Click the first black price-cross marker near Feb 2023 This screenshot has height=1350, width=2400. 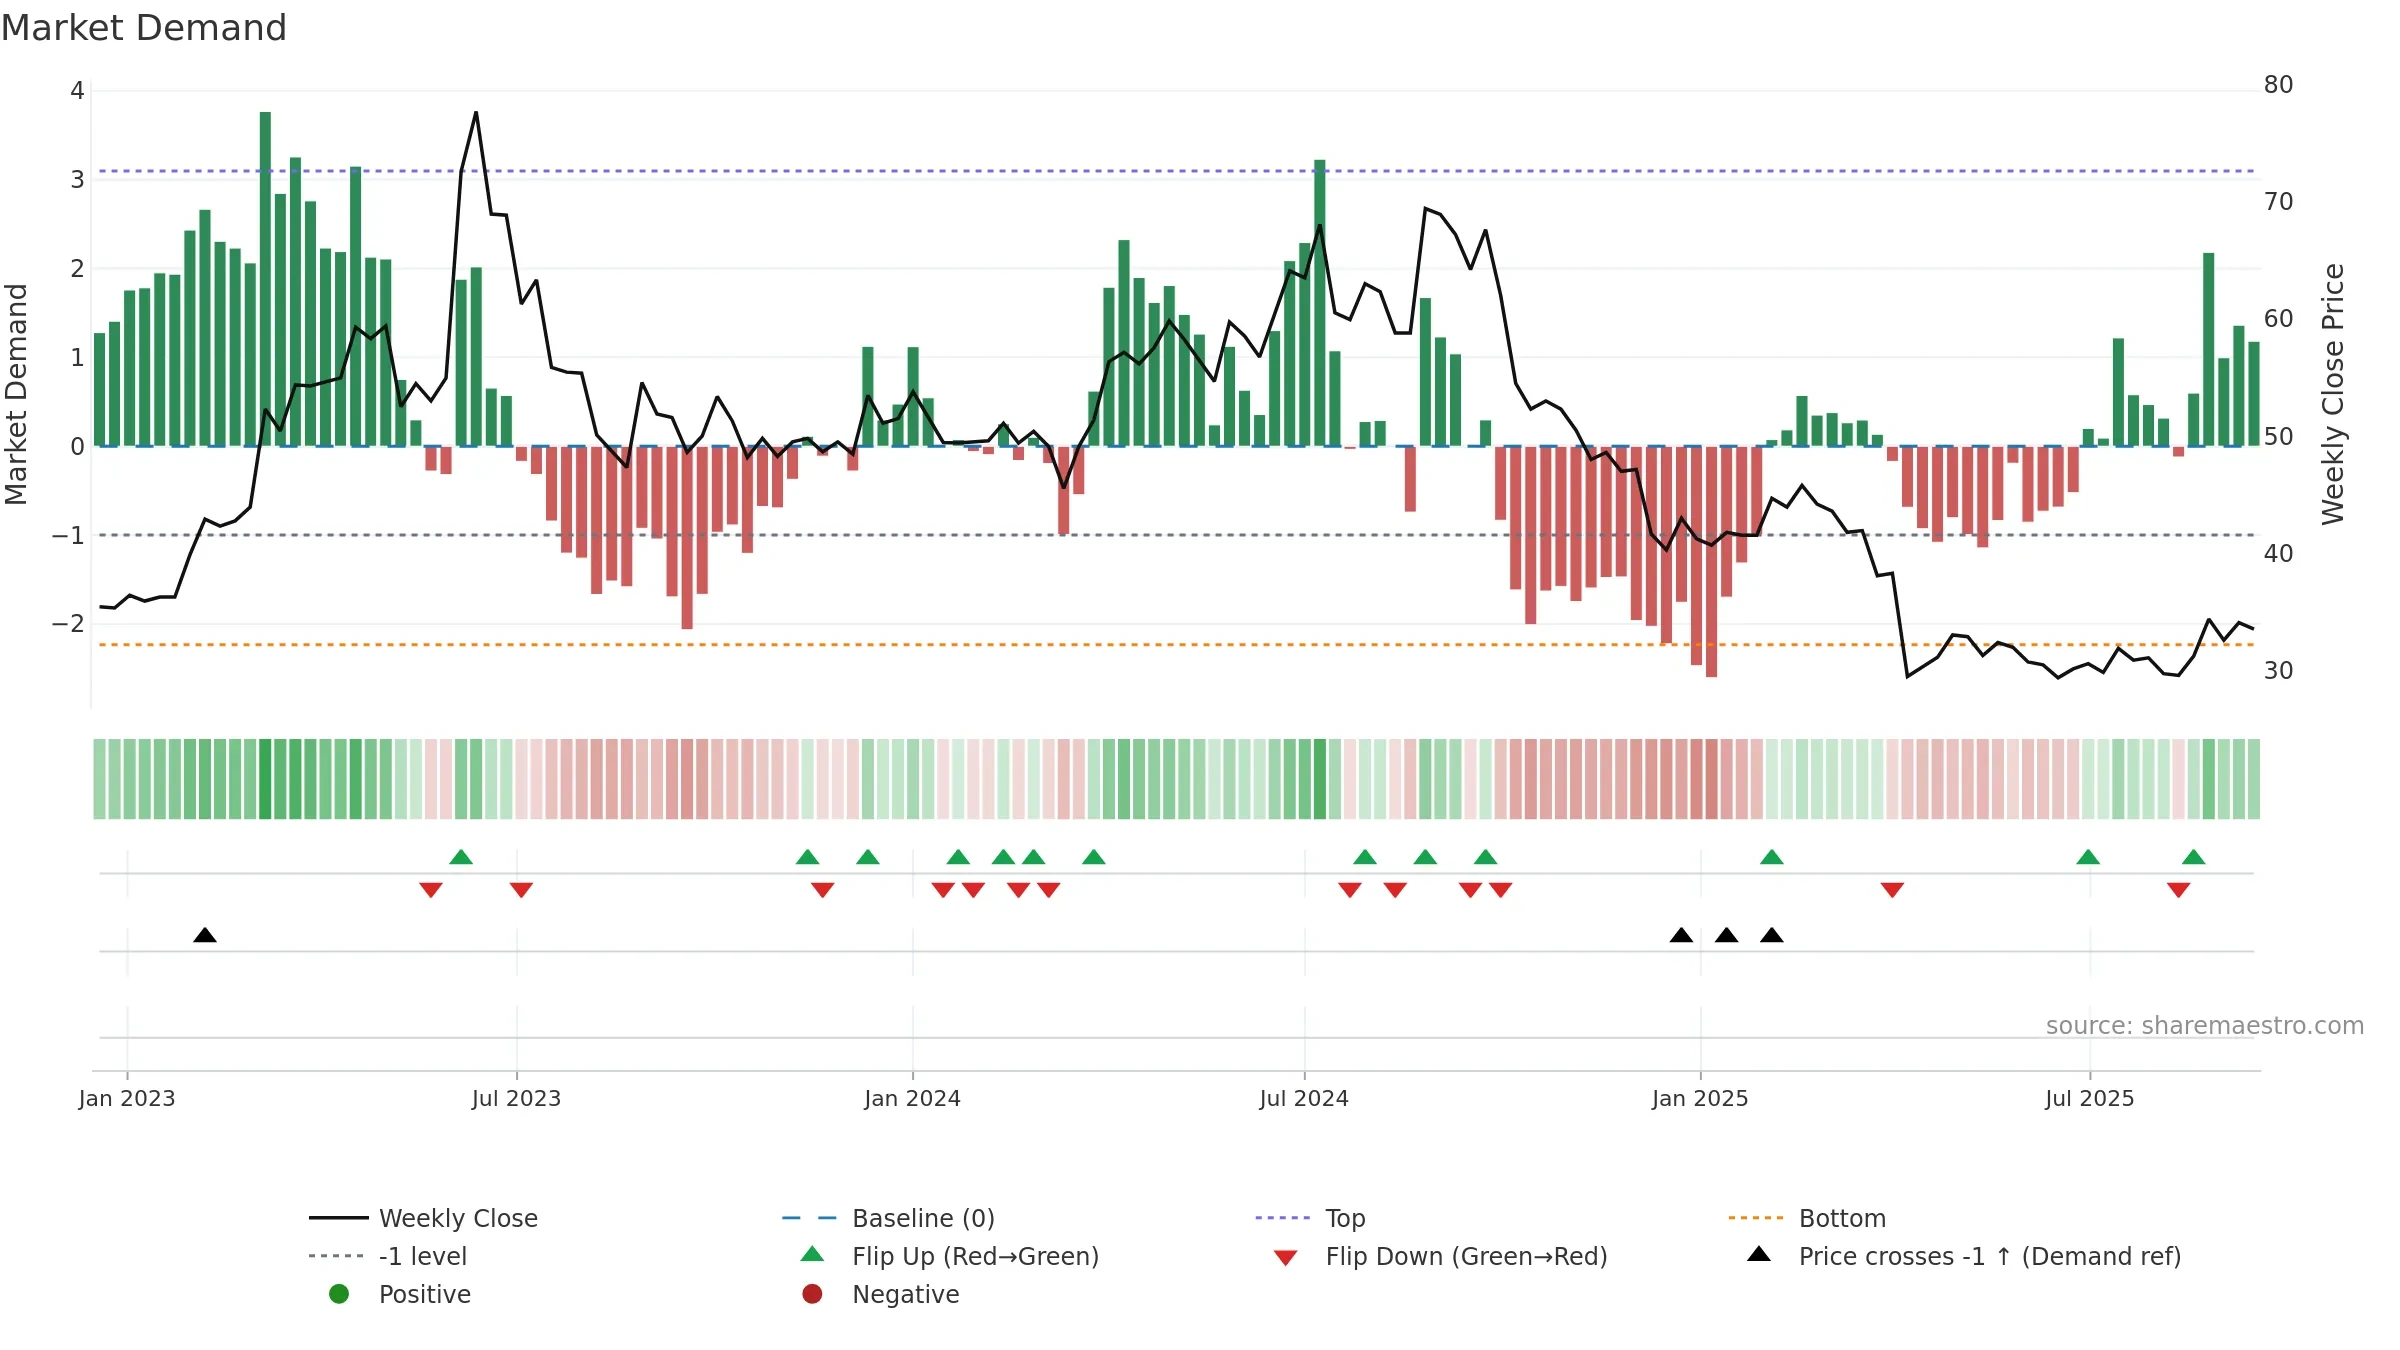(x=205, y=935)
